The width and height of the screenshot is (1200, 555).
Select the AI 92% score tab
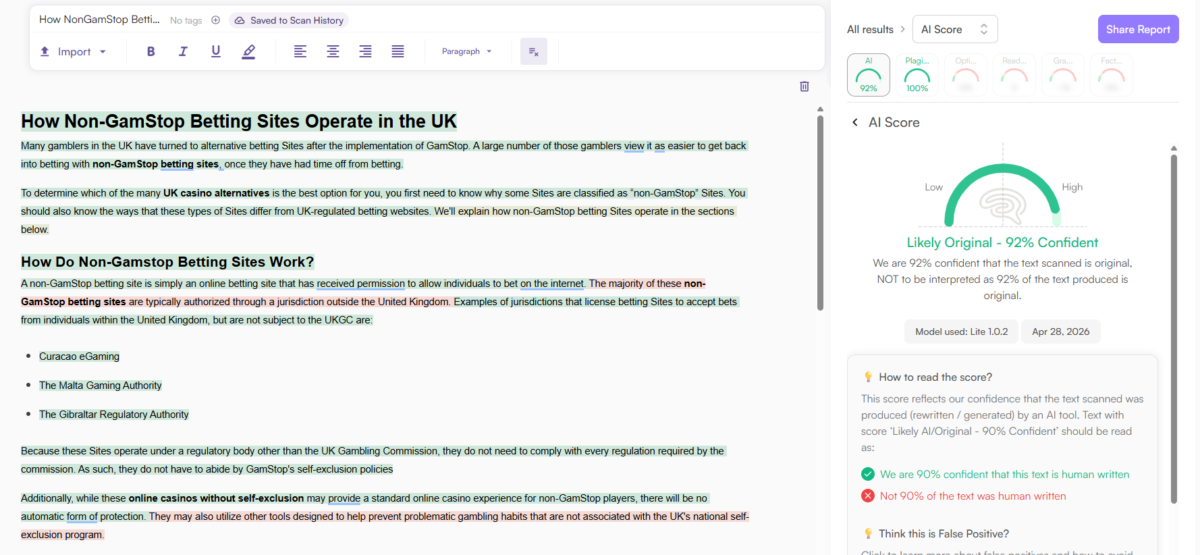869,75
